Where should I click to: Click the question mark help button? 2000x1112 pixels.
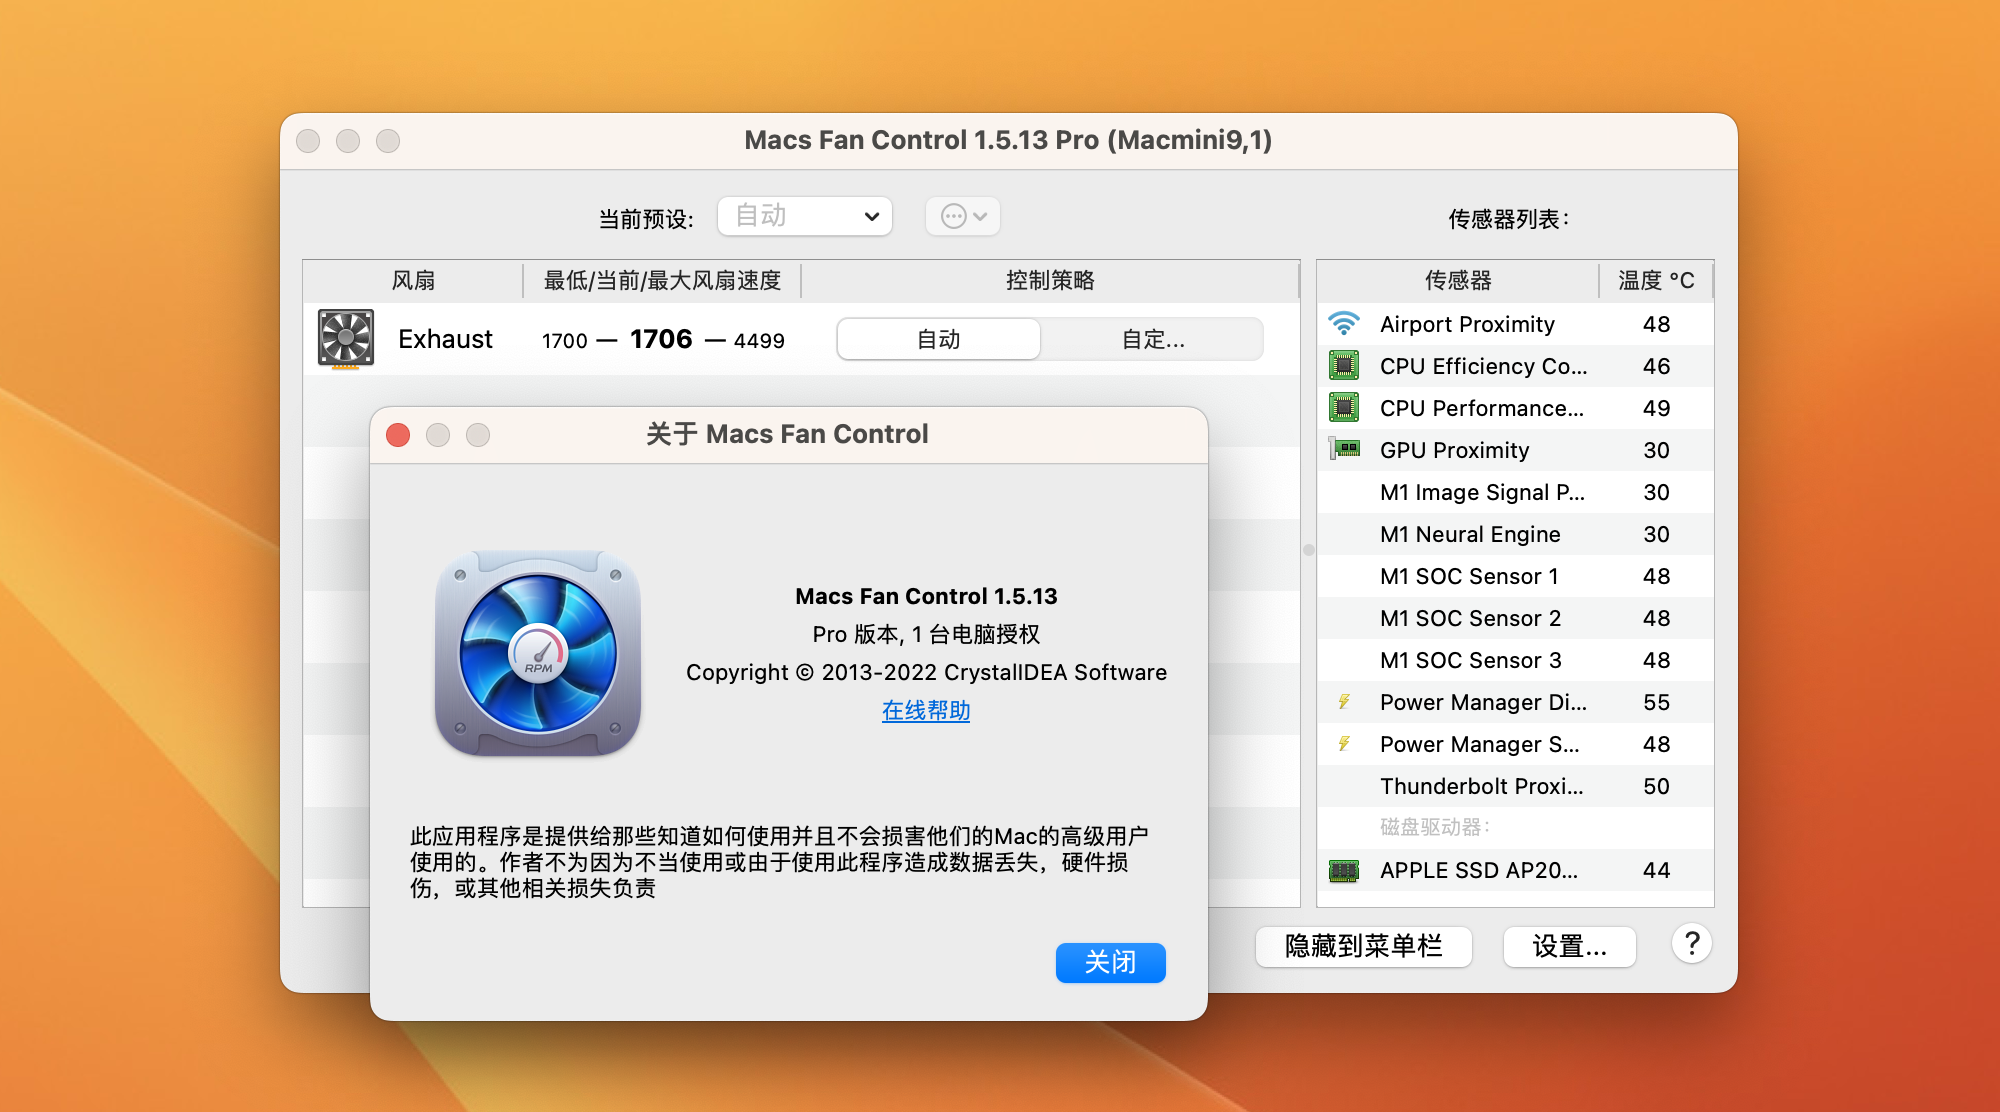pyautogui.click(x=1691, y=944)
